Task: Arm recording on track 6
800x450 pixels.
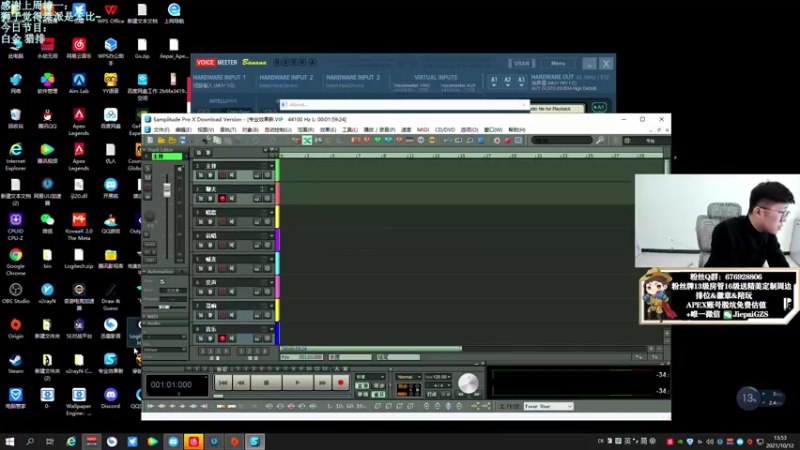Action: tap(222, 292)
